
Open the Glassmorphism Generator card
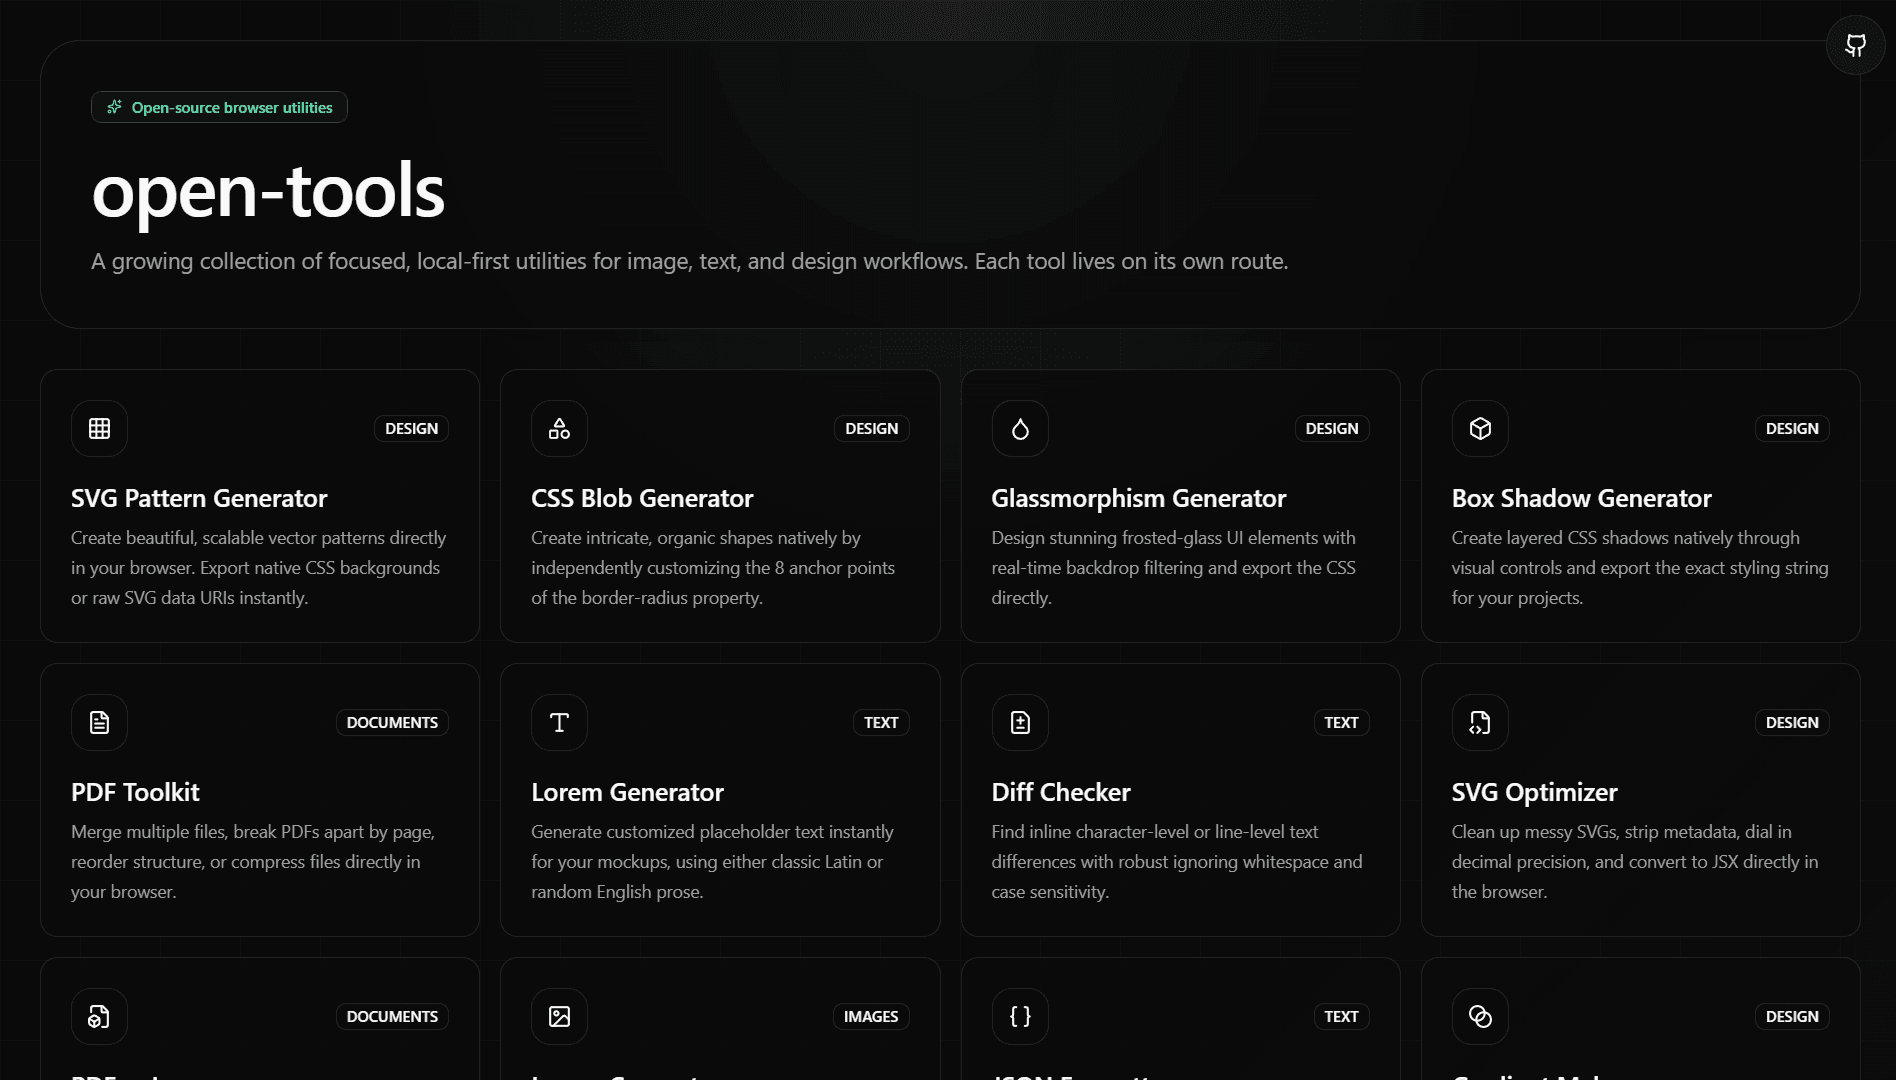pos(1180,505)
